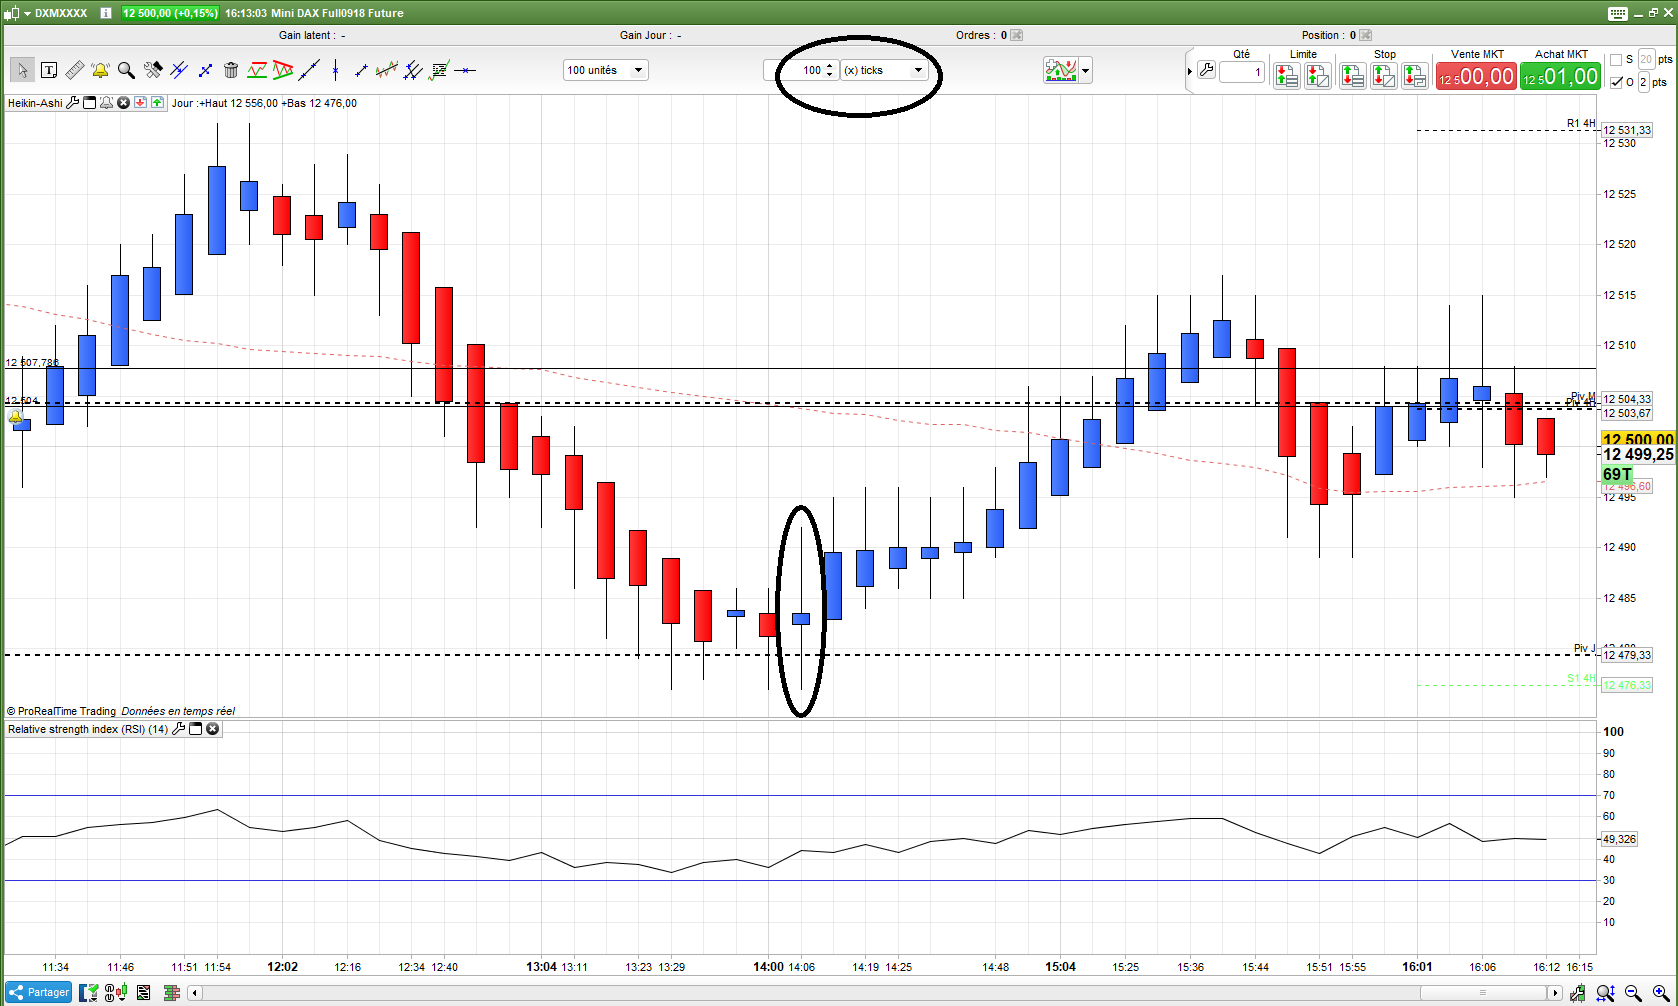Click the 49,326 RSI value label
The image size is (1678, 1006).
pyautogui.click(x=1619, y=839)
